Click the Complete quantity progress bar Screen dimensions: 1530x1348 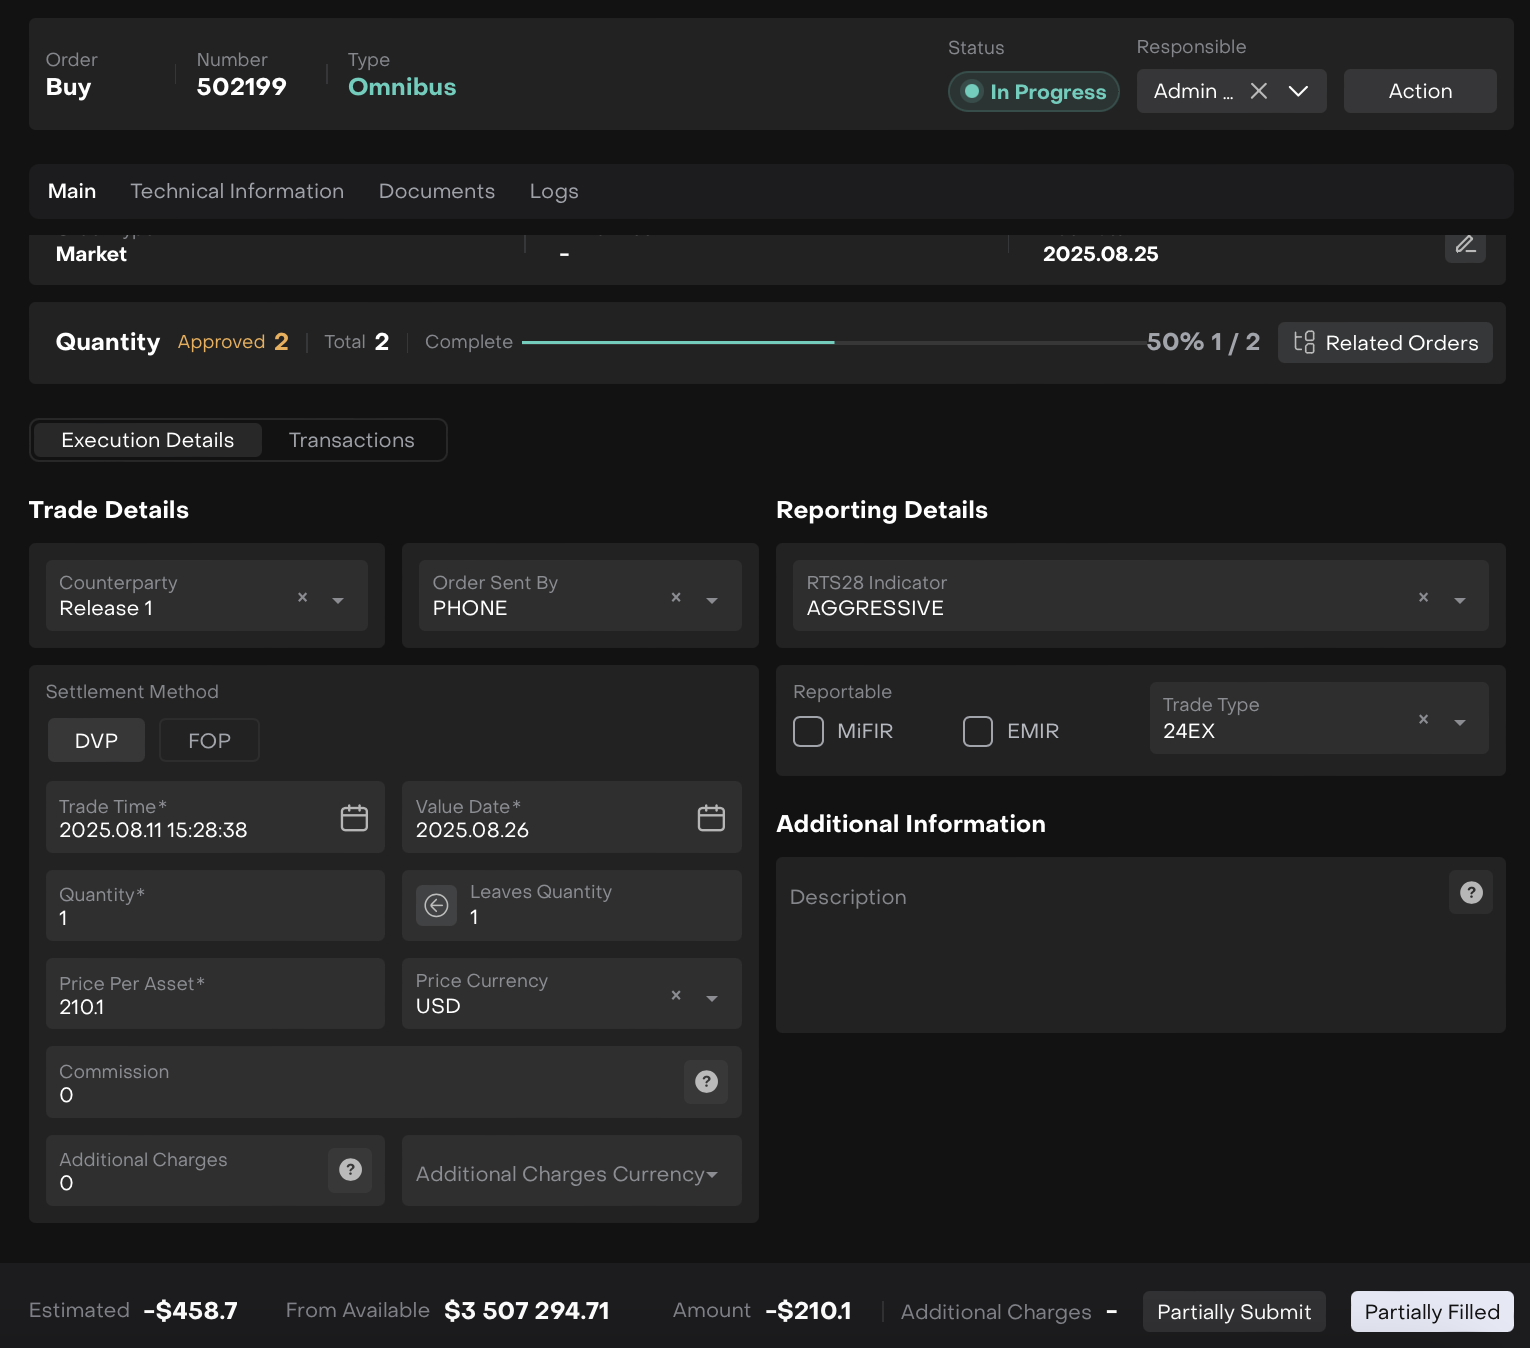[x=832, y=342]
